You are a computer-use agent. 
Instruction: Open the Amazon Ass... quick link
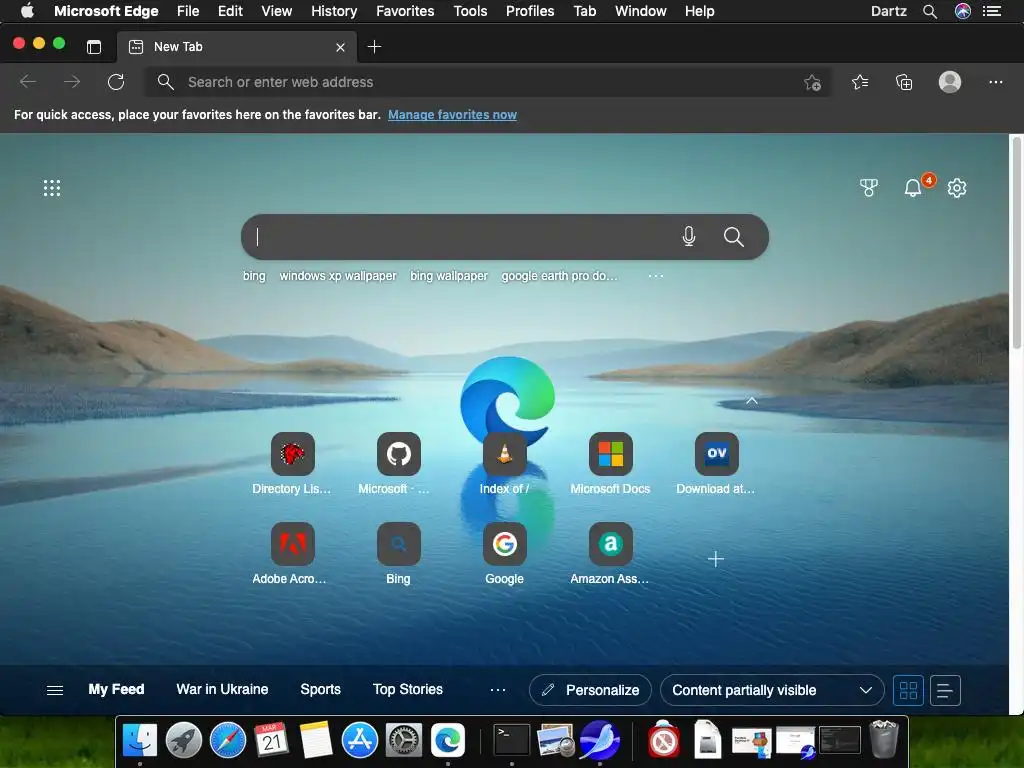coord(611,554)
